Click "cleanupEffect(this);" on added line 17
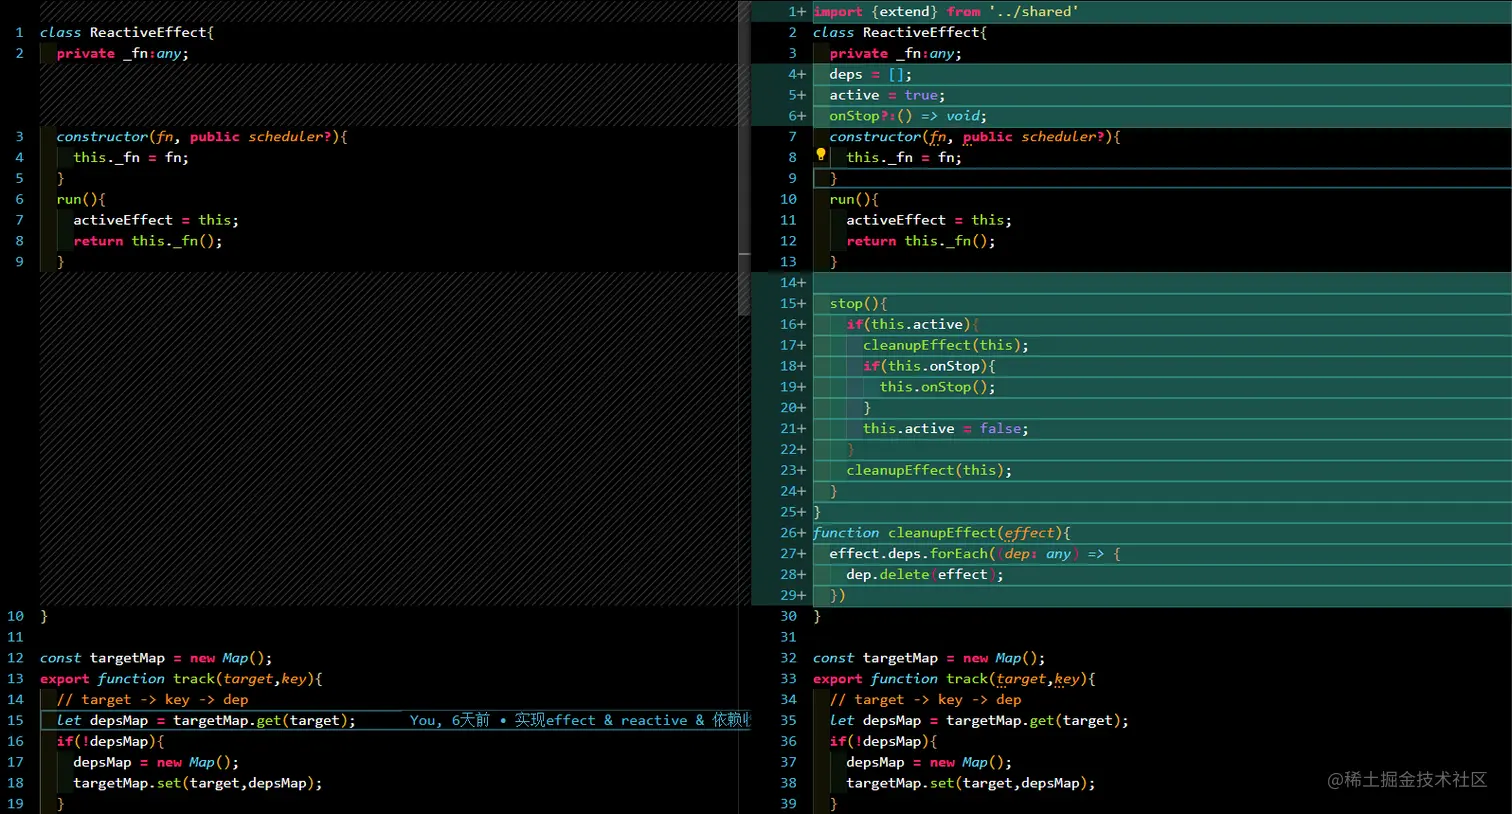The image size is (1512, 814). pyautogui.click(x=946, y=345)
